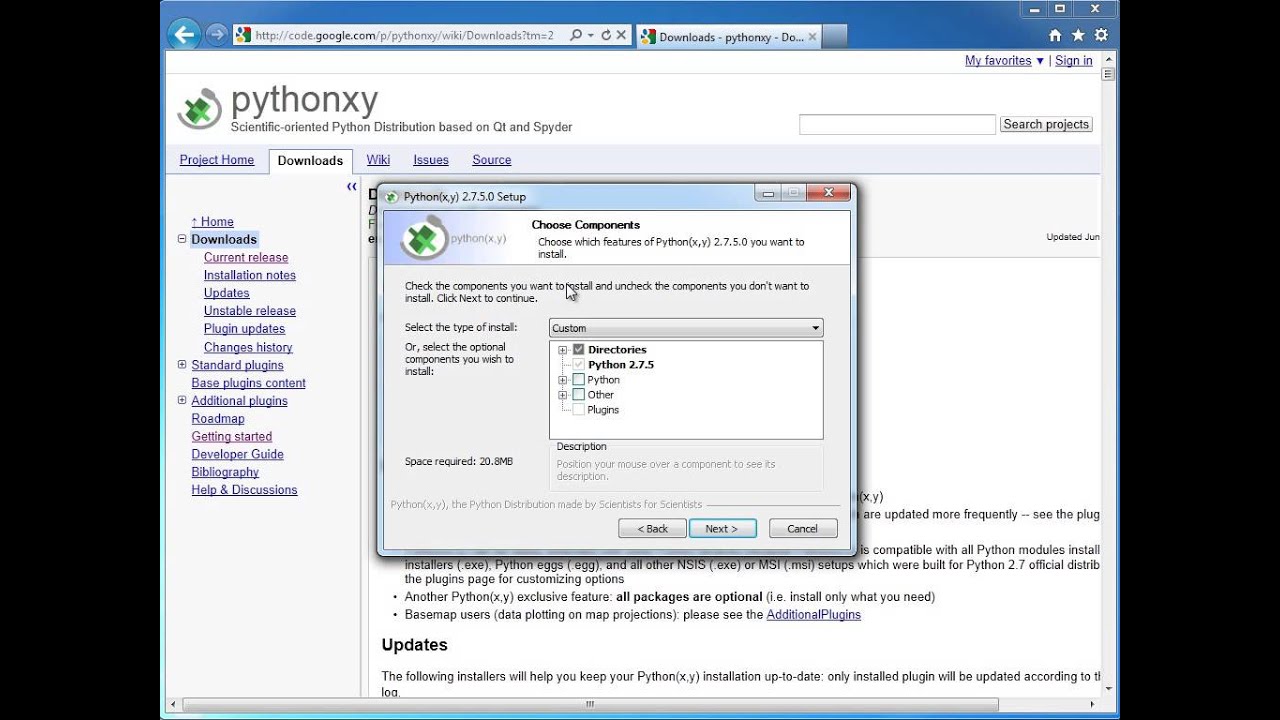This screenshot has width=1280, height=720.
Task: Reload the page with the refresh icon
Action: pos(605,35)
